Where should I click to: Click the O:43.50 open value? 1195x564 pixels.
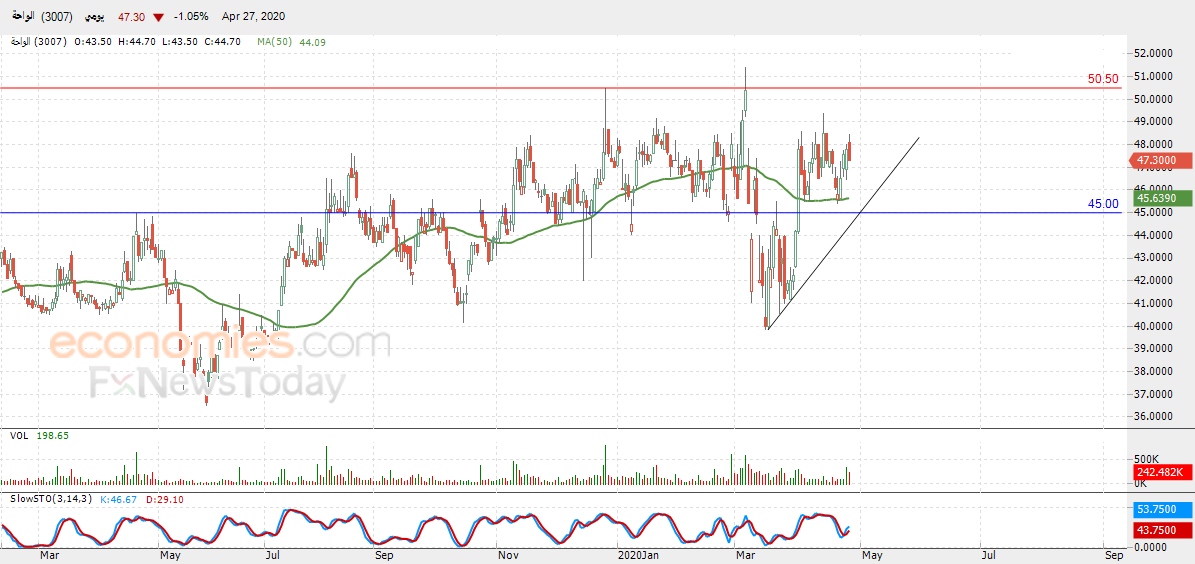[x=94, y=42]
